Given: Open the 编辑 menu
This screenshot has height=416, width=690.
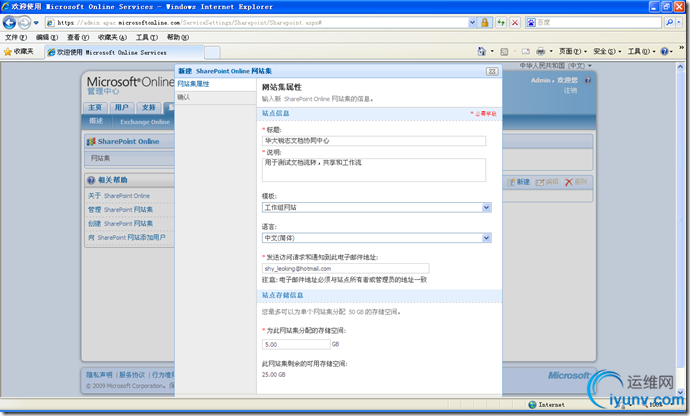Looking at the screenshot, I should click(x=47, y=37).
